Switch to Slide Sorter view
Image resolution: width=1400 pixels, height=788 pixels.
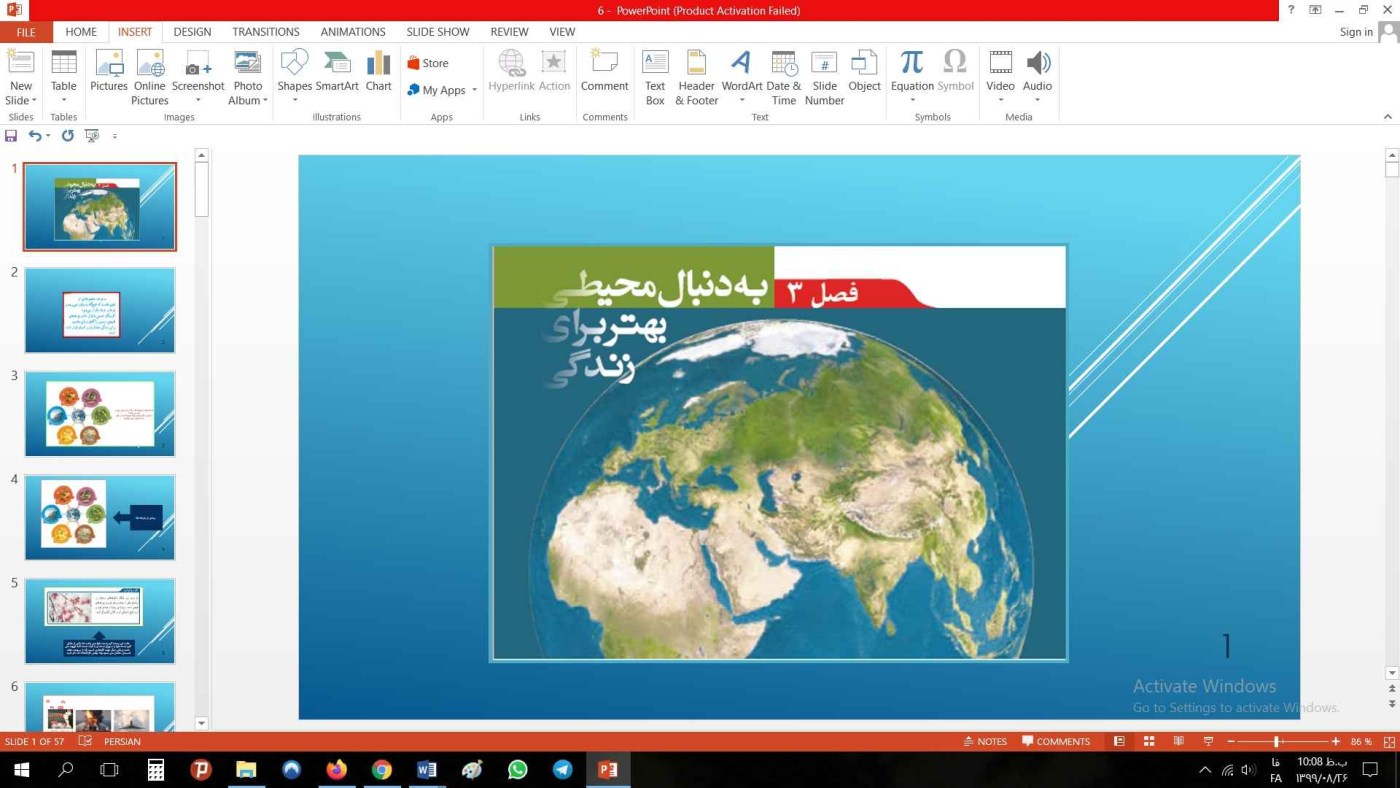tap(1149, 742)
